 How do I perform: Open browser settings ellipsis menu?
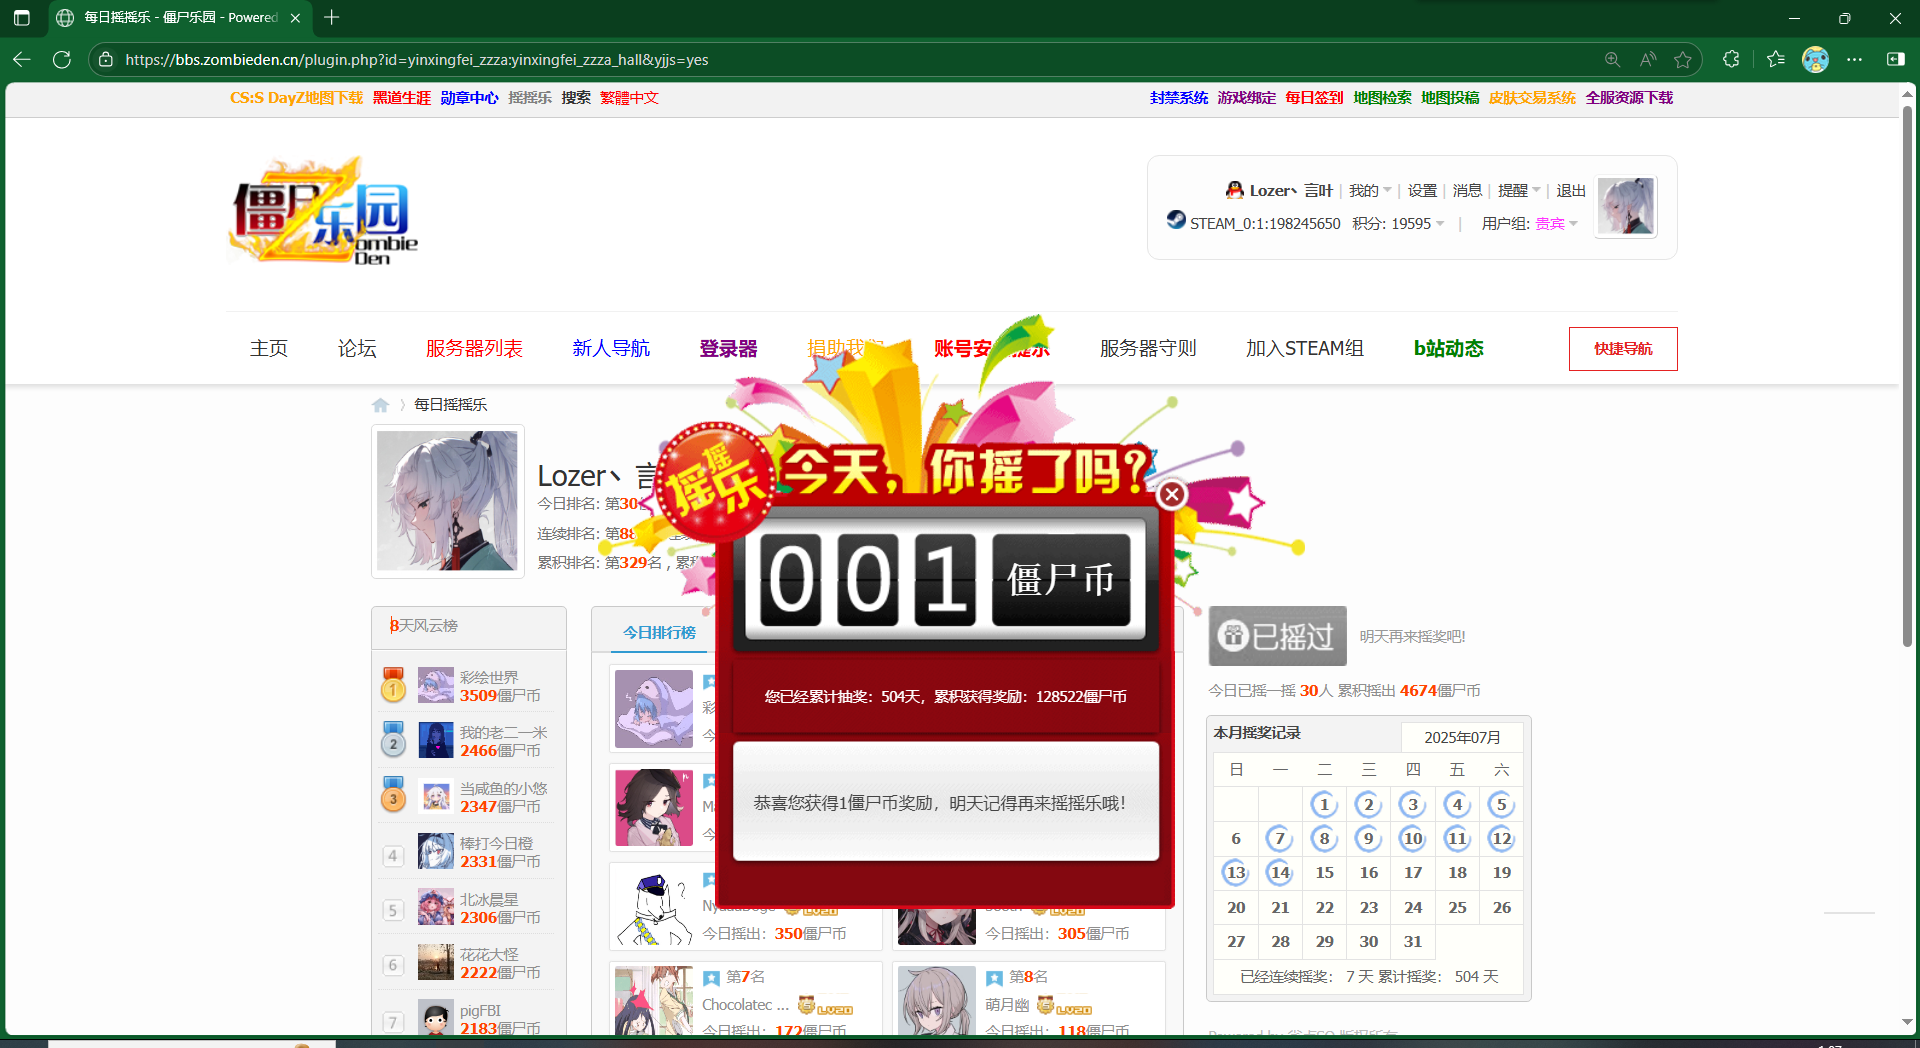click(1854, 60)
